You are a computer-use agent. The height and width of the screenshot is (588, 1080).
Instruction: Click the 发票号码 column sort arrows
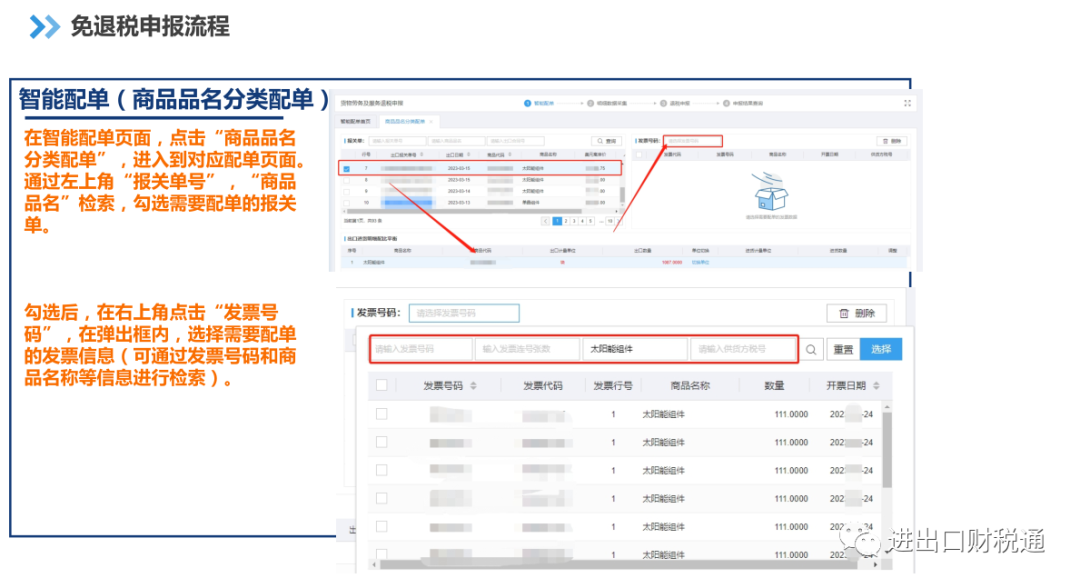(473, 386)
